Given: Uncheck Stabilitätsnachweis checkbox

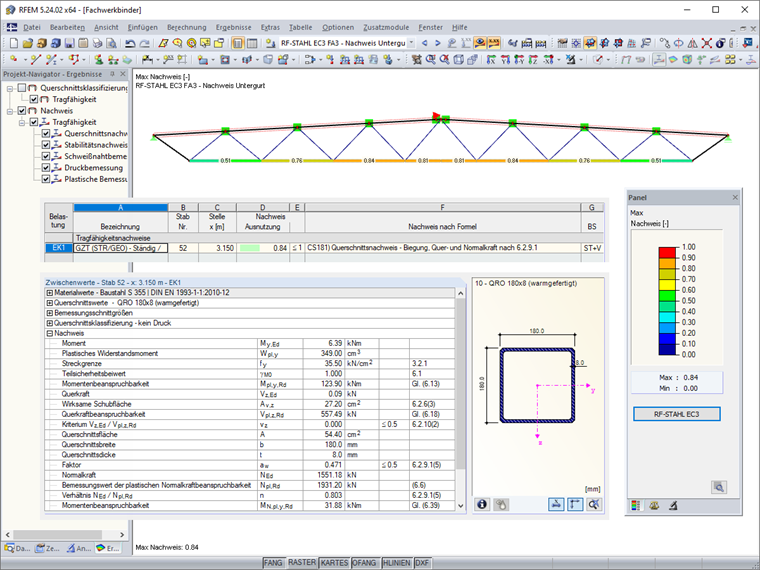Looking at the screenshot, I should tap(46, 145).
